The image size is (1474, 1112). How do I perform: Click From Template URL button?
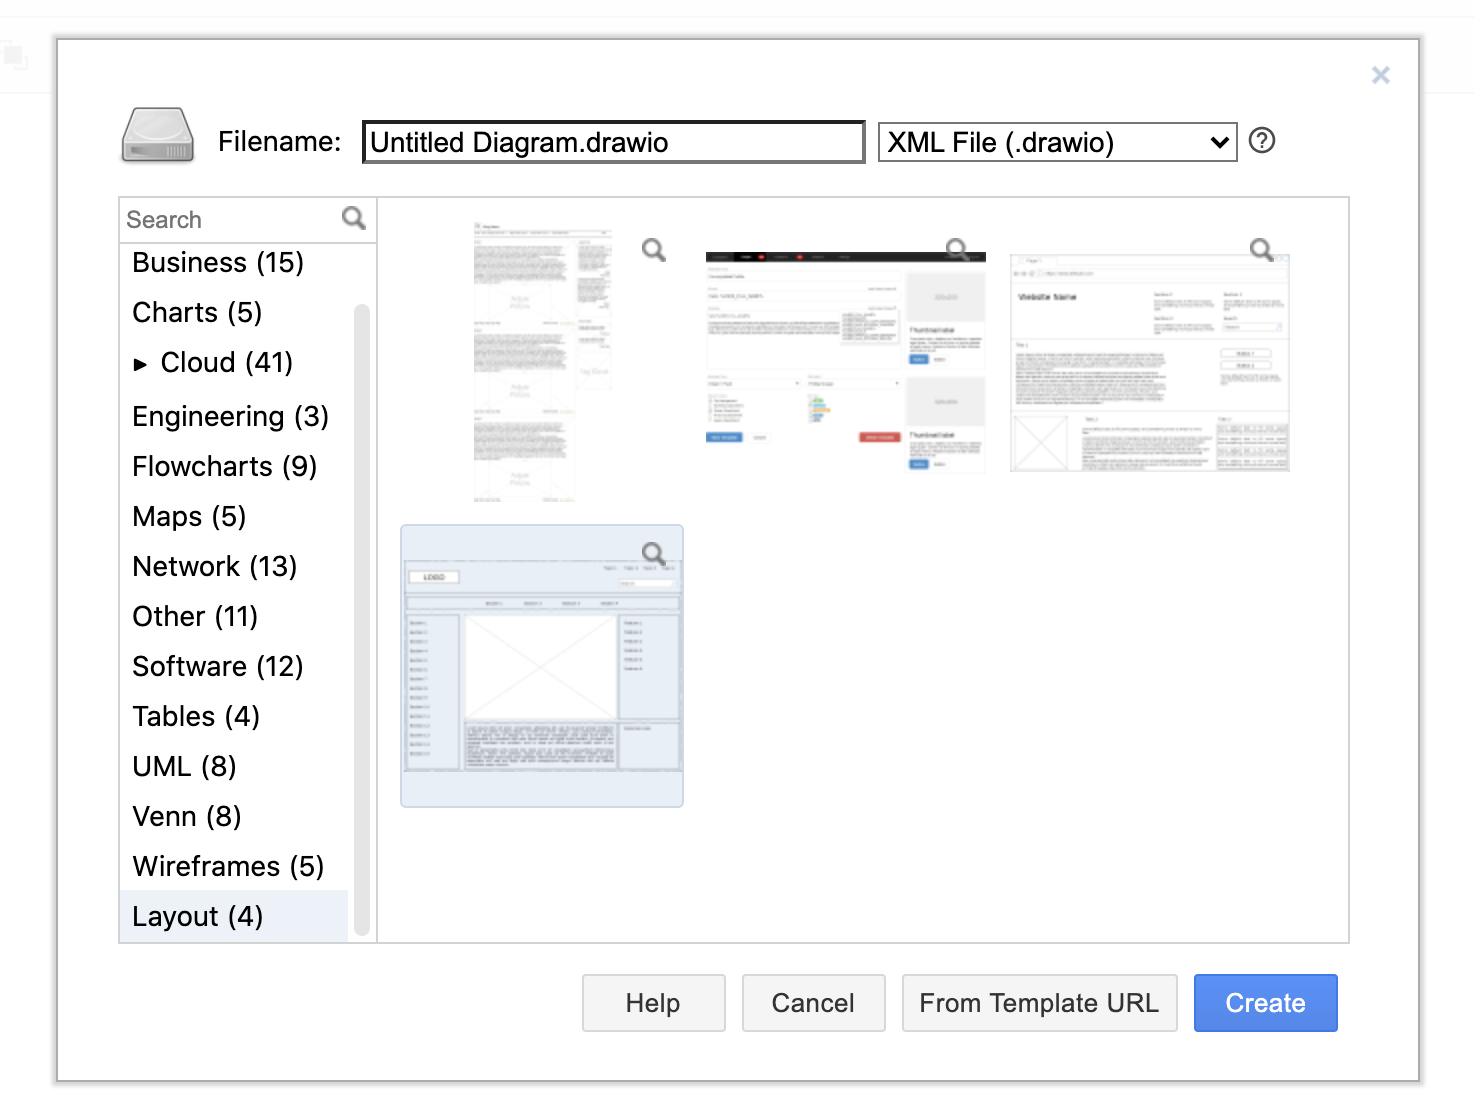tap(1039, 1003)
